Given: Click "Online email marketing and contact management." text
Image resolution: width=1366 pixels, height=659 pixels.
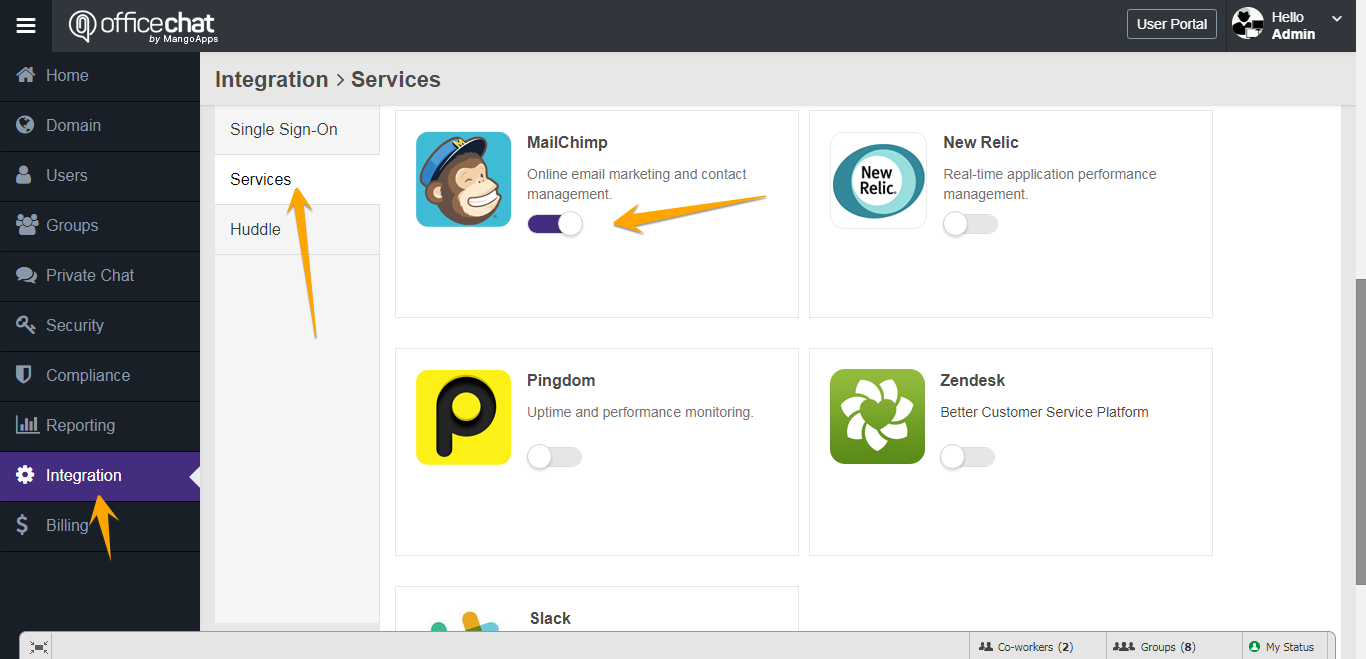Looking at the screenshot, I should pos(637,184).
